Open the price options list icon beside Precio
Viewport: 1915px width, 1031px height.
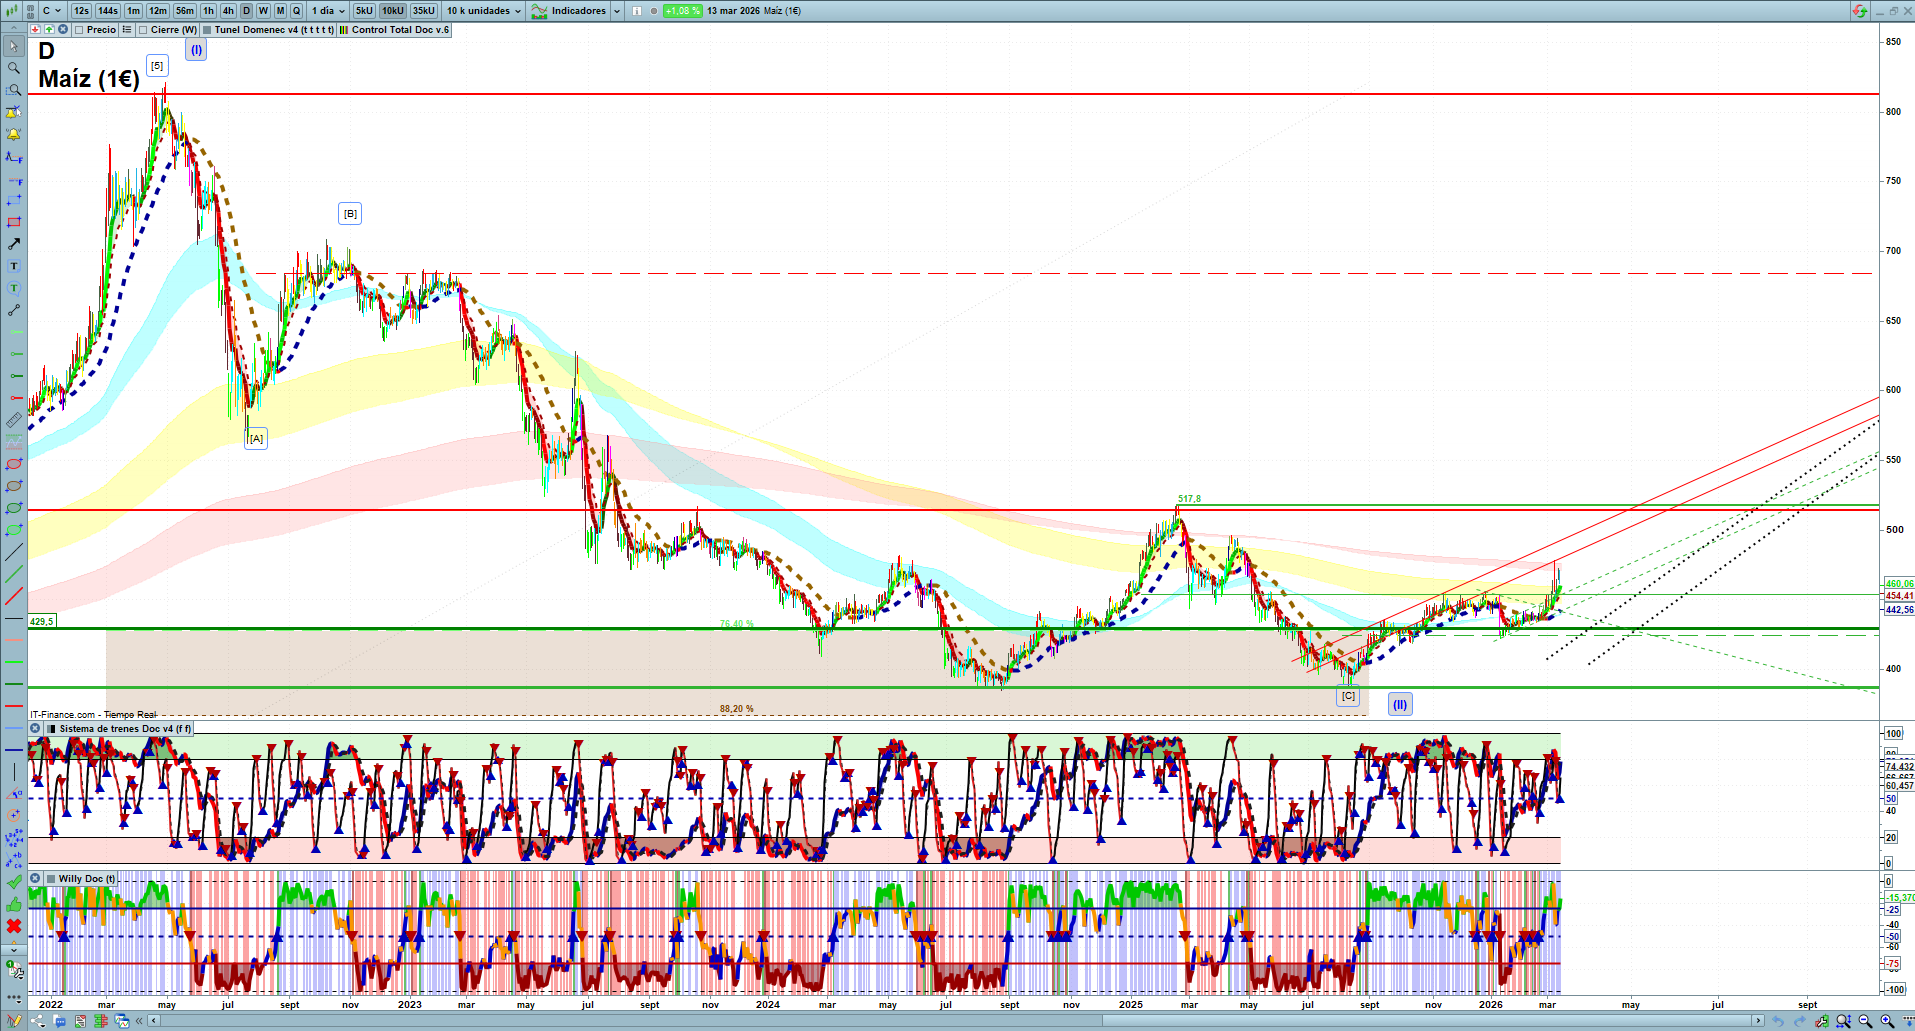coord(127,30)
